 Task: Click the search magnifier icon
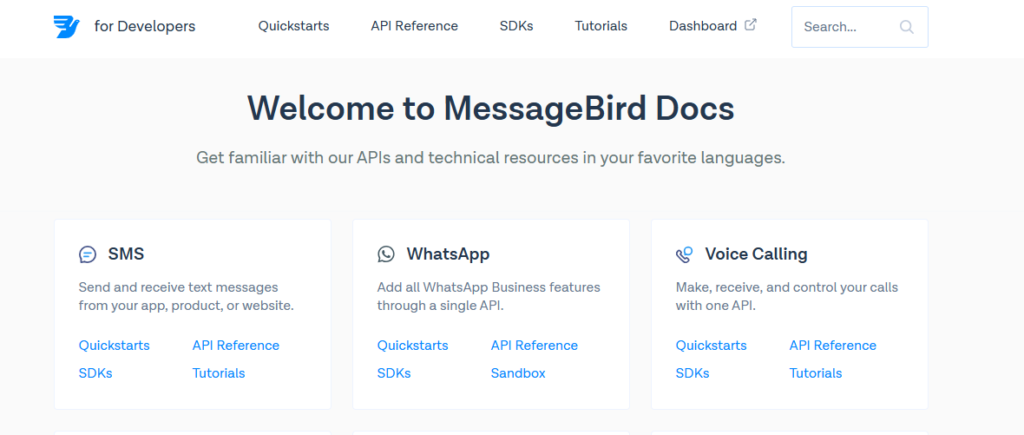906,27
